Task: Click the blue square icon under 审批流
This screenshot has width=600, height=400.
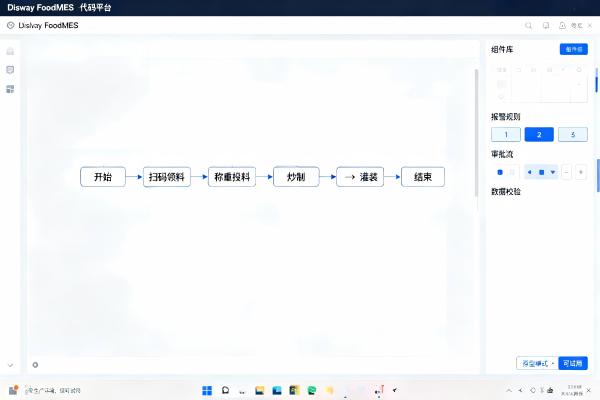Action: (500, 172)
